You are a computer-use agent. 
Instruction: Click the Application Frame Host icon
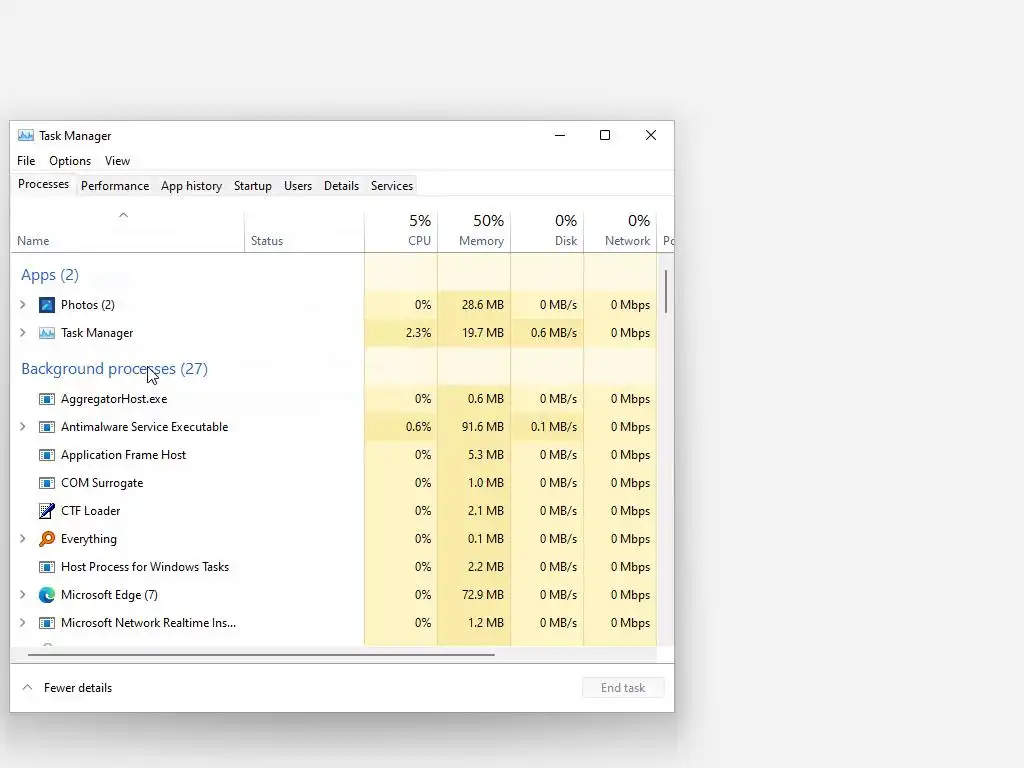pos(46,455)
